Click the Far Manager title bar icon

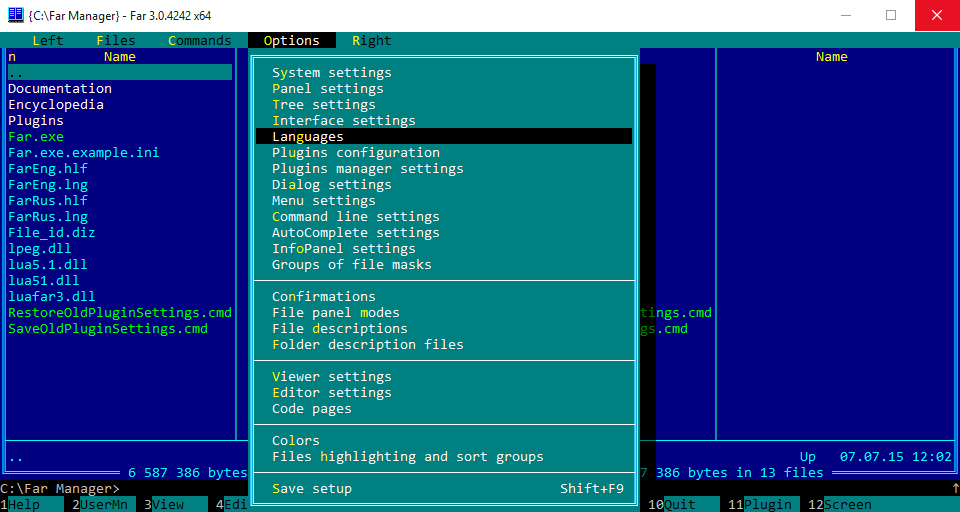[x=15, y=15]
